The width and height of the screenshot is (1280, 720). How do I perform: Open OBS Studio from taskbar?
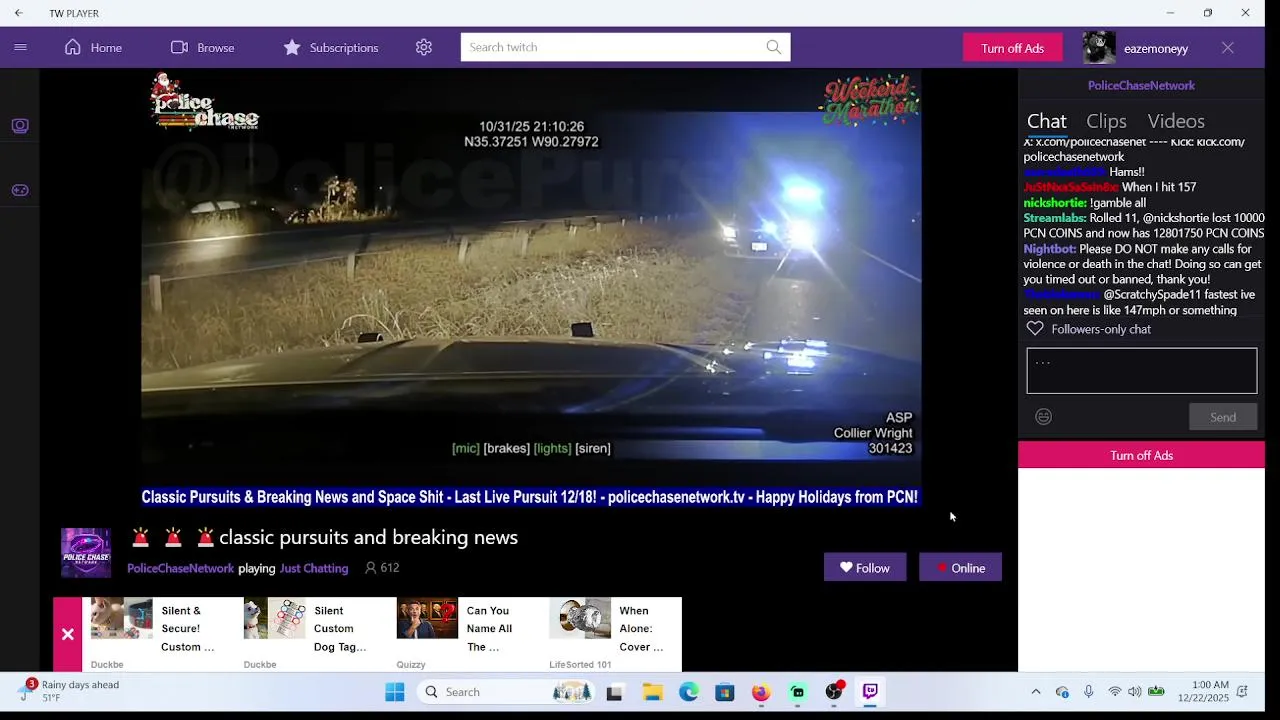point(834,692)
